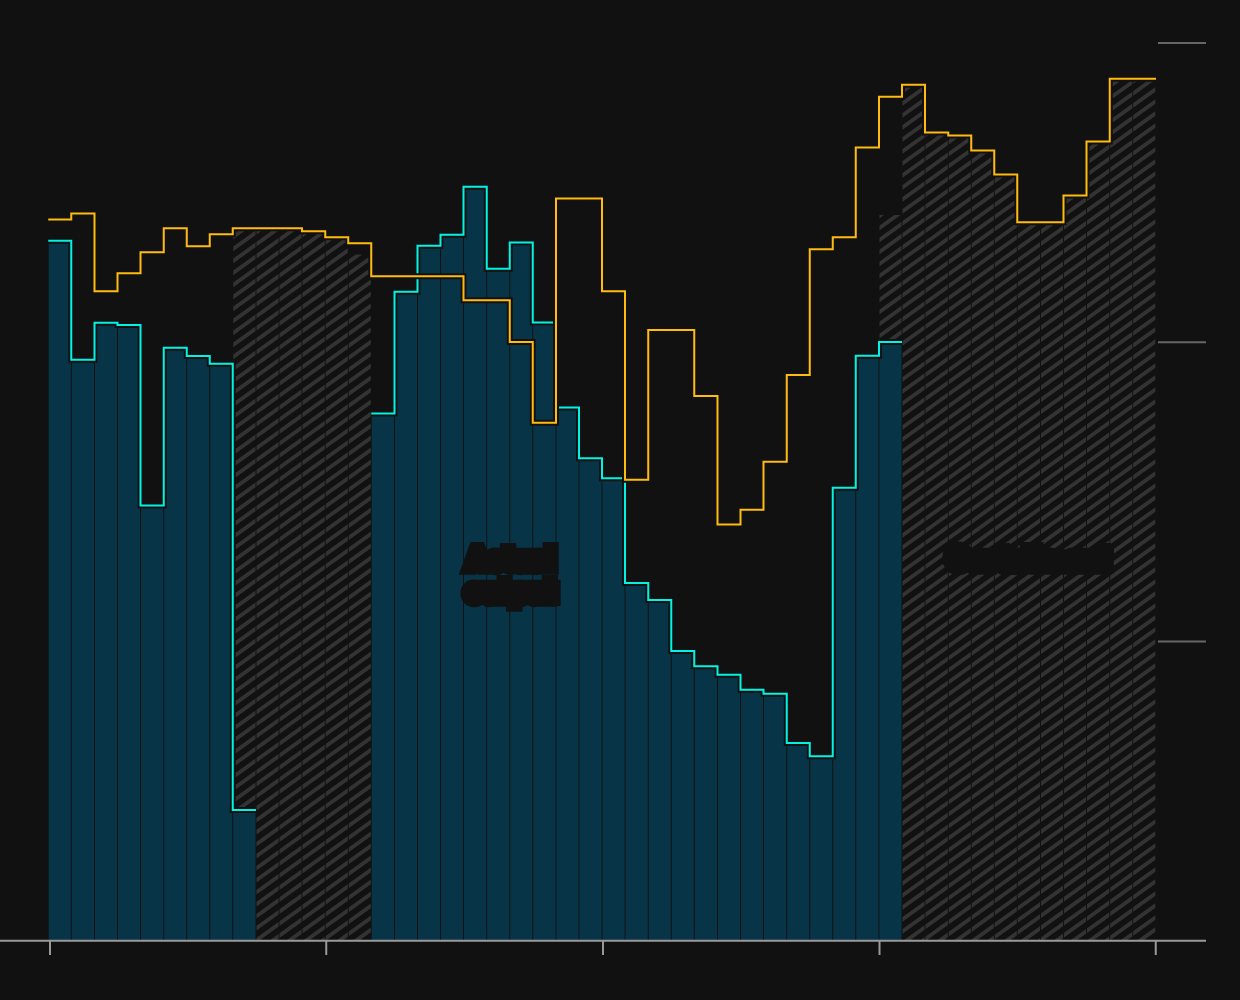Click the top y-axis tick mark

click(1181, 43)
